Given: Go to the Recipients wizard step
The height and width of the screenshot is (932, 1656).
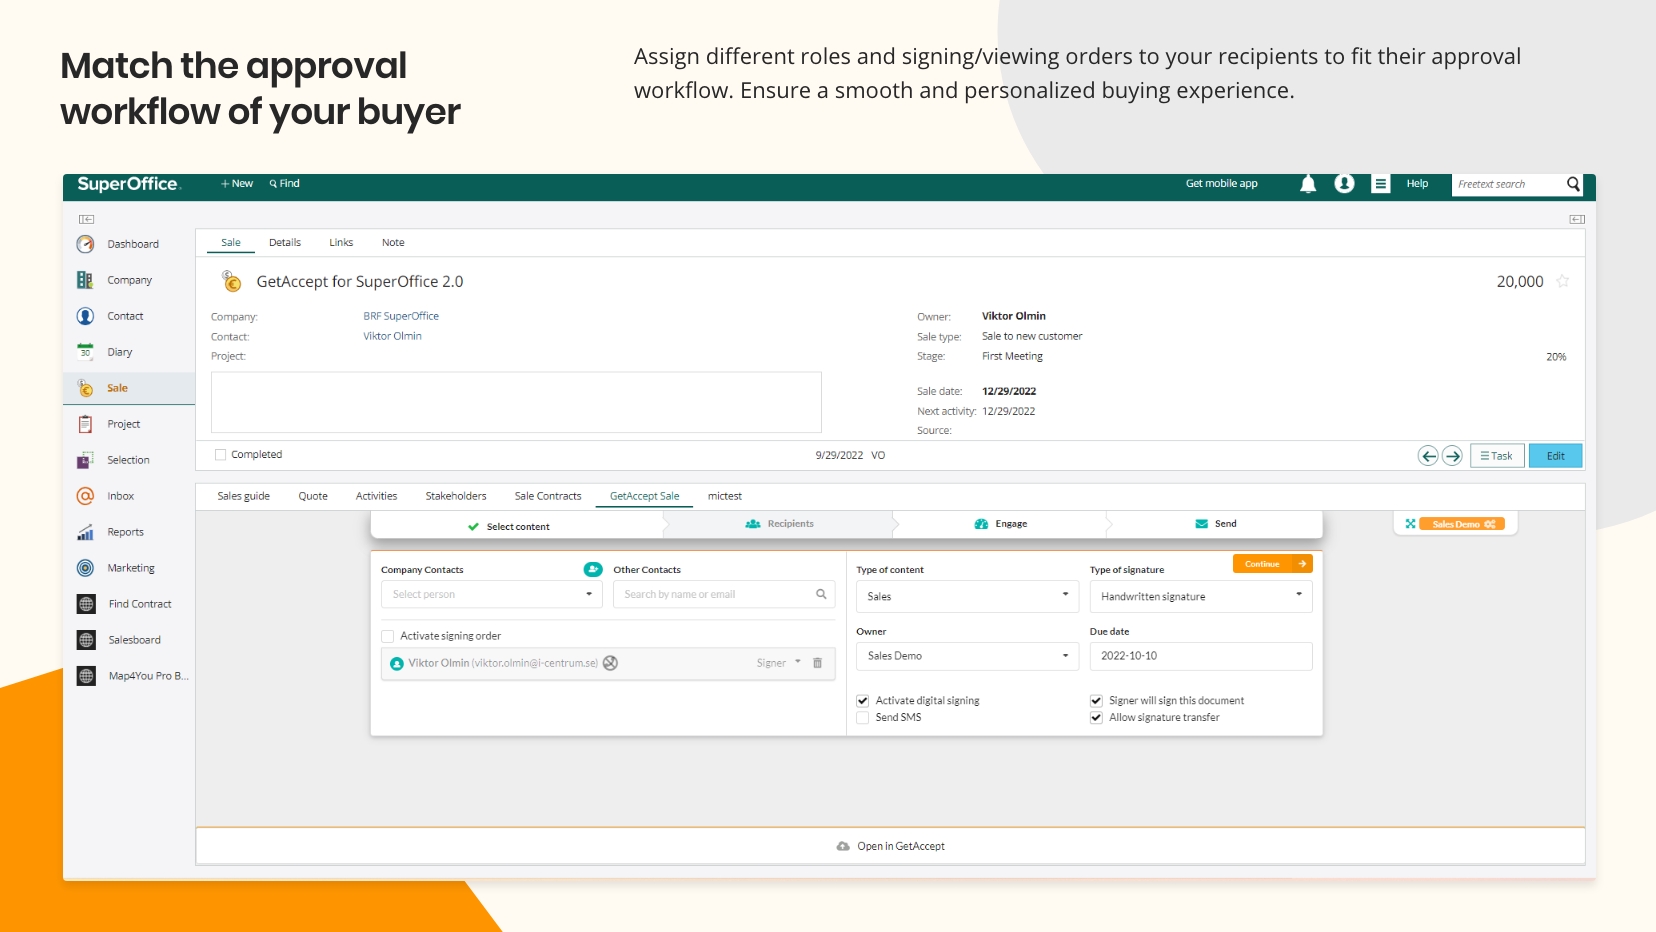Looking at the screenshot, I should (779, 524).
